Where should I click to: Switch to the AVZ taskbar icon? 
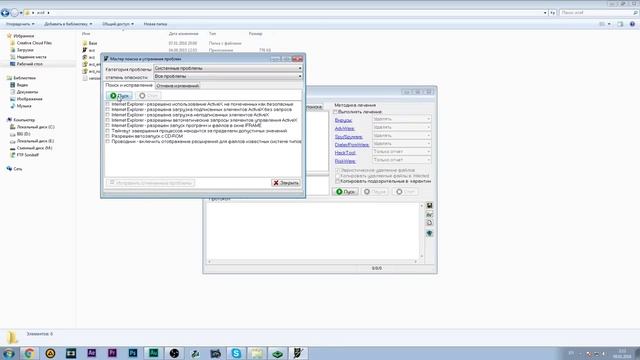(x=298, y=353)
